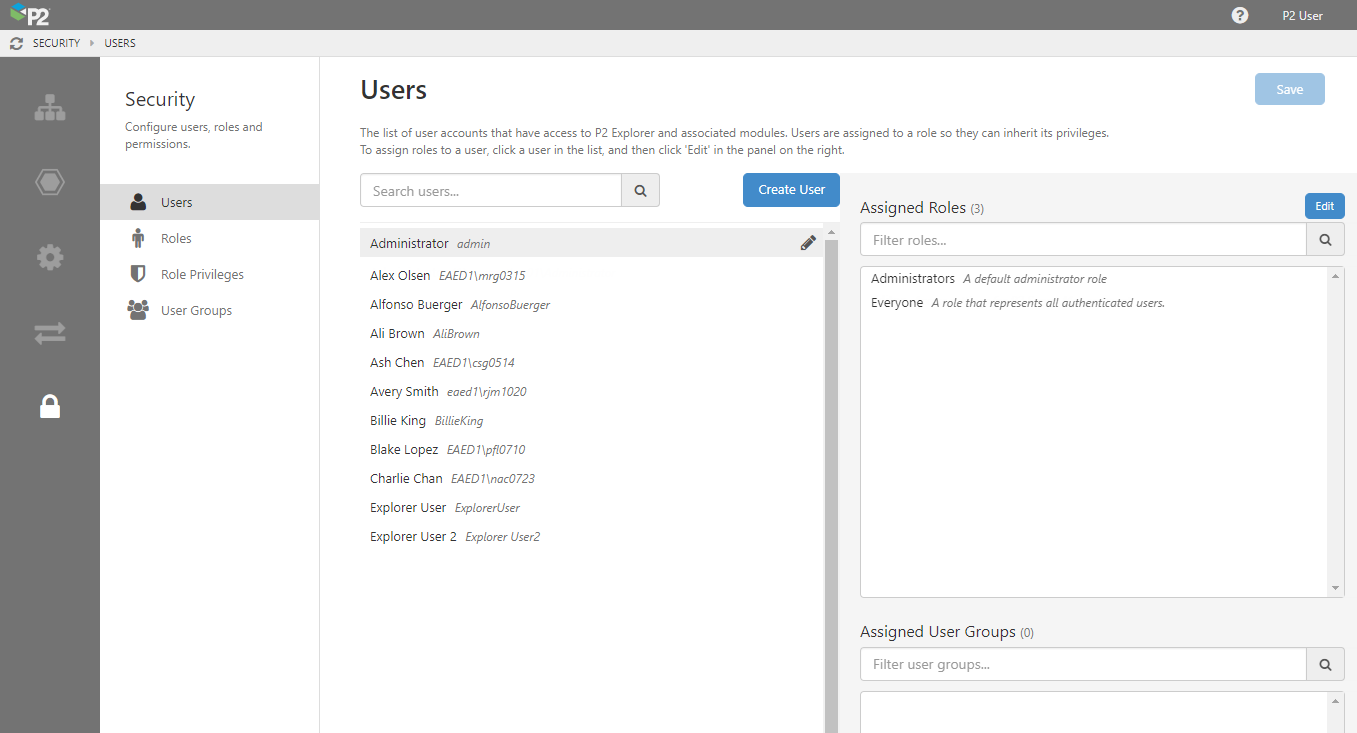Click the user list vertical scrollbar
Image resolution: width=1357 pixels, height=733 pixels.
(x=831, y=478)
